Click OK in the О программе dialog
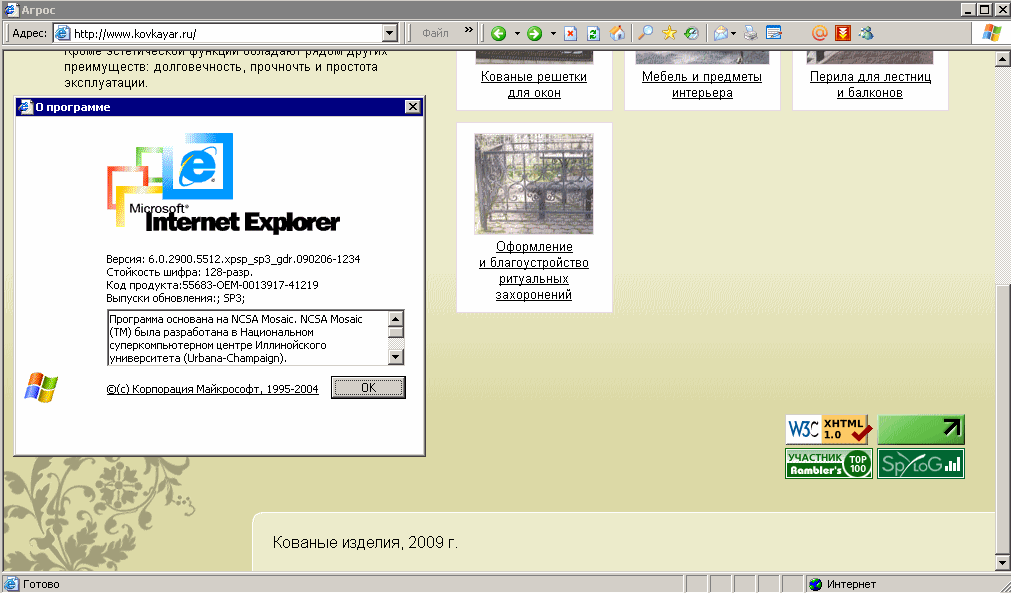The image size is (1011, 593). 368,387
